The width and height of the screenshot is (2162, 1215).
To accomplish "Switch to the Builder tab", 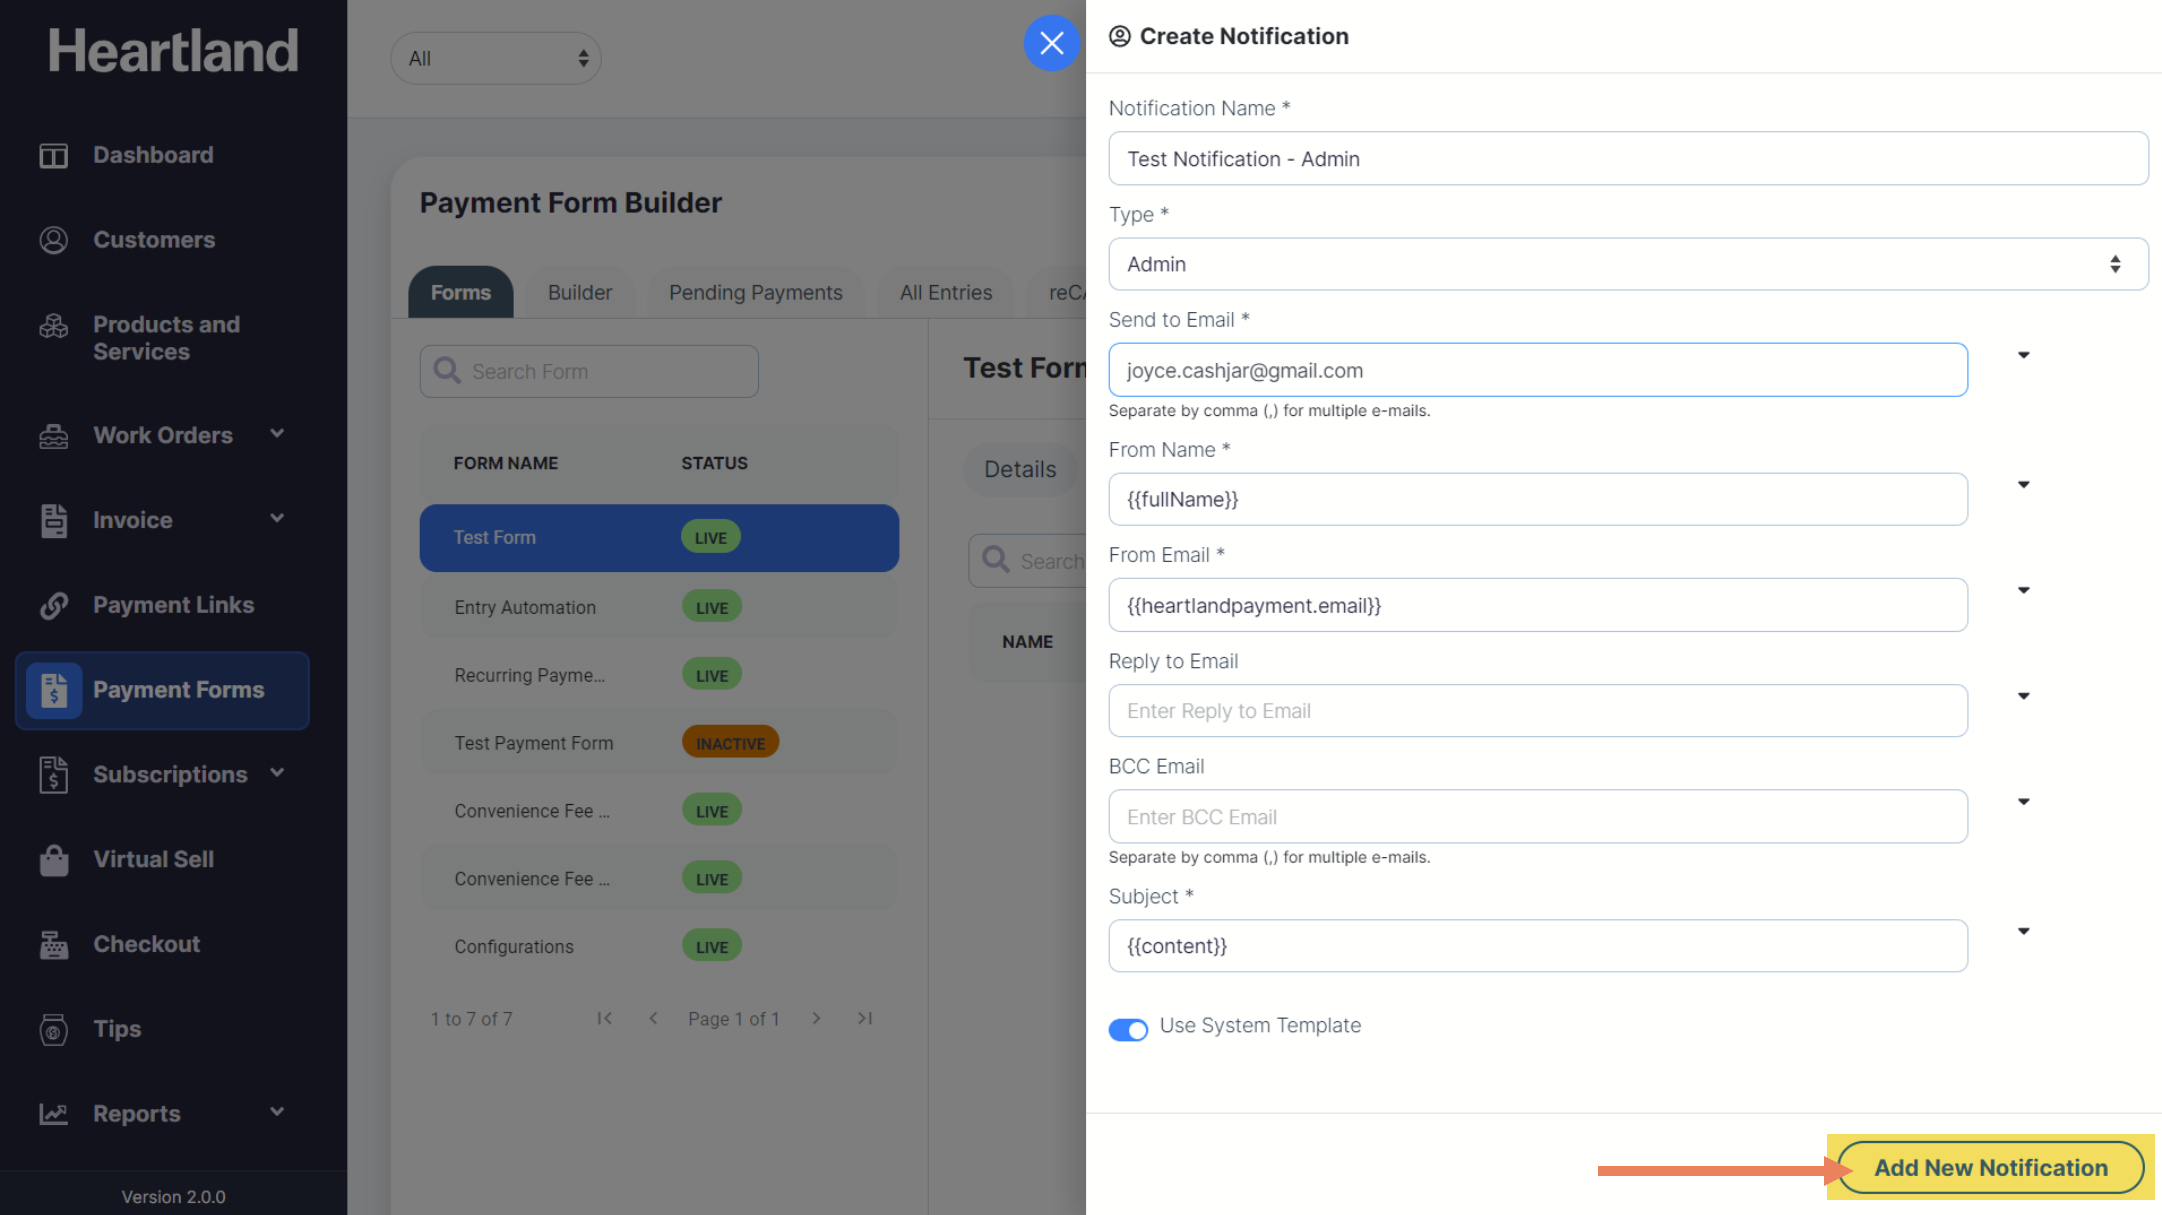I will tap(579, 292).
